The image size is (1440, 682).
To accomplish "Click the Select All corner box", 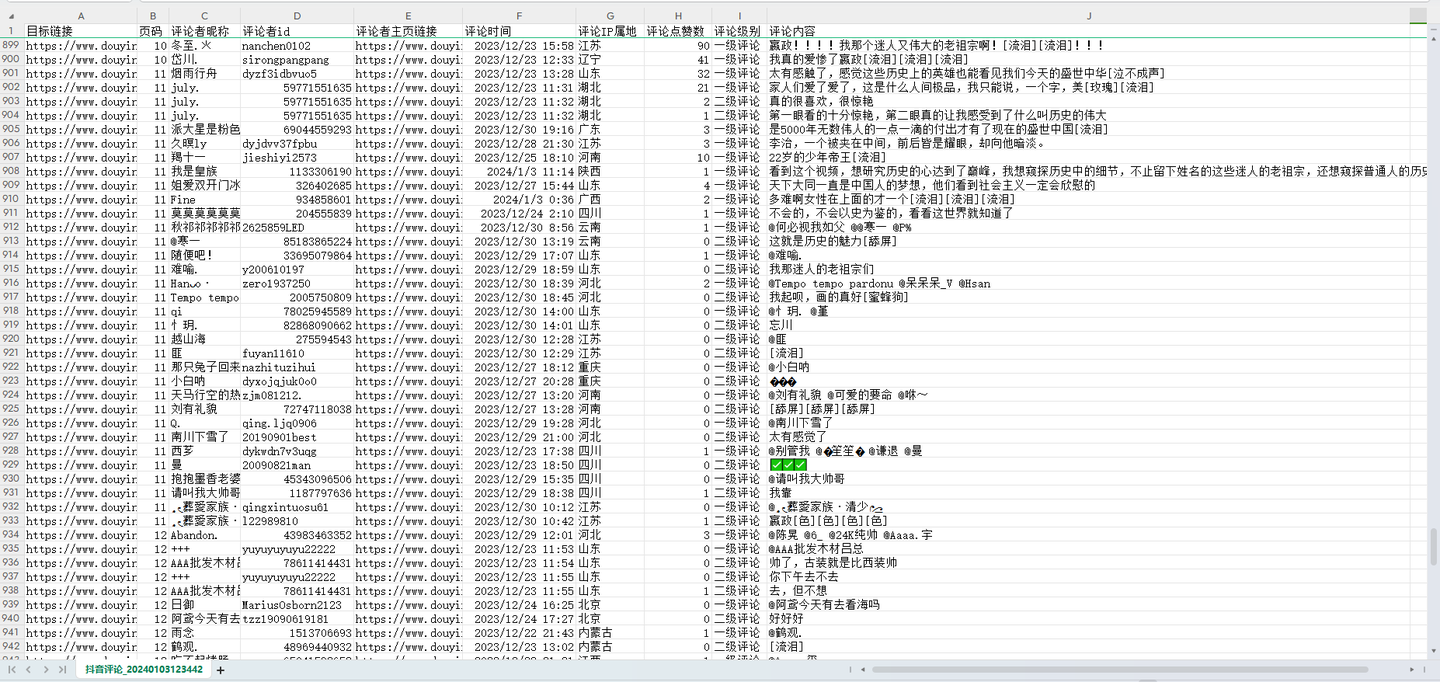I will (12, 16).
